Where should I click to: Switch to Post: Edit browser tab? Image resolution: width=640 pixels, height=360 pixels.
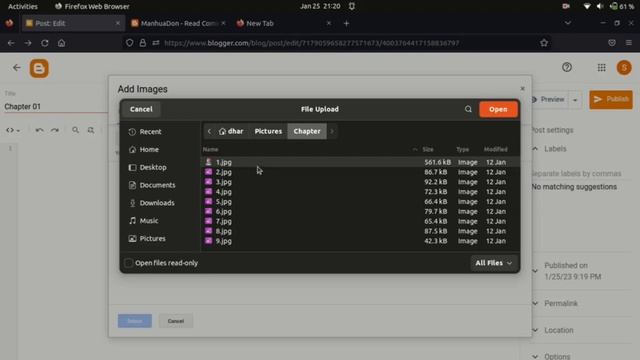pos(73,23)
